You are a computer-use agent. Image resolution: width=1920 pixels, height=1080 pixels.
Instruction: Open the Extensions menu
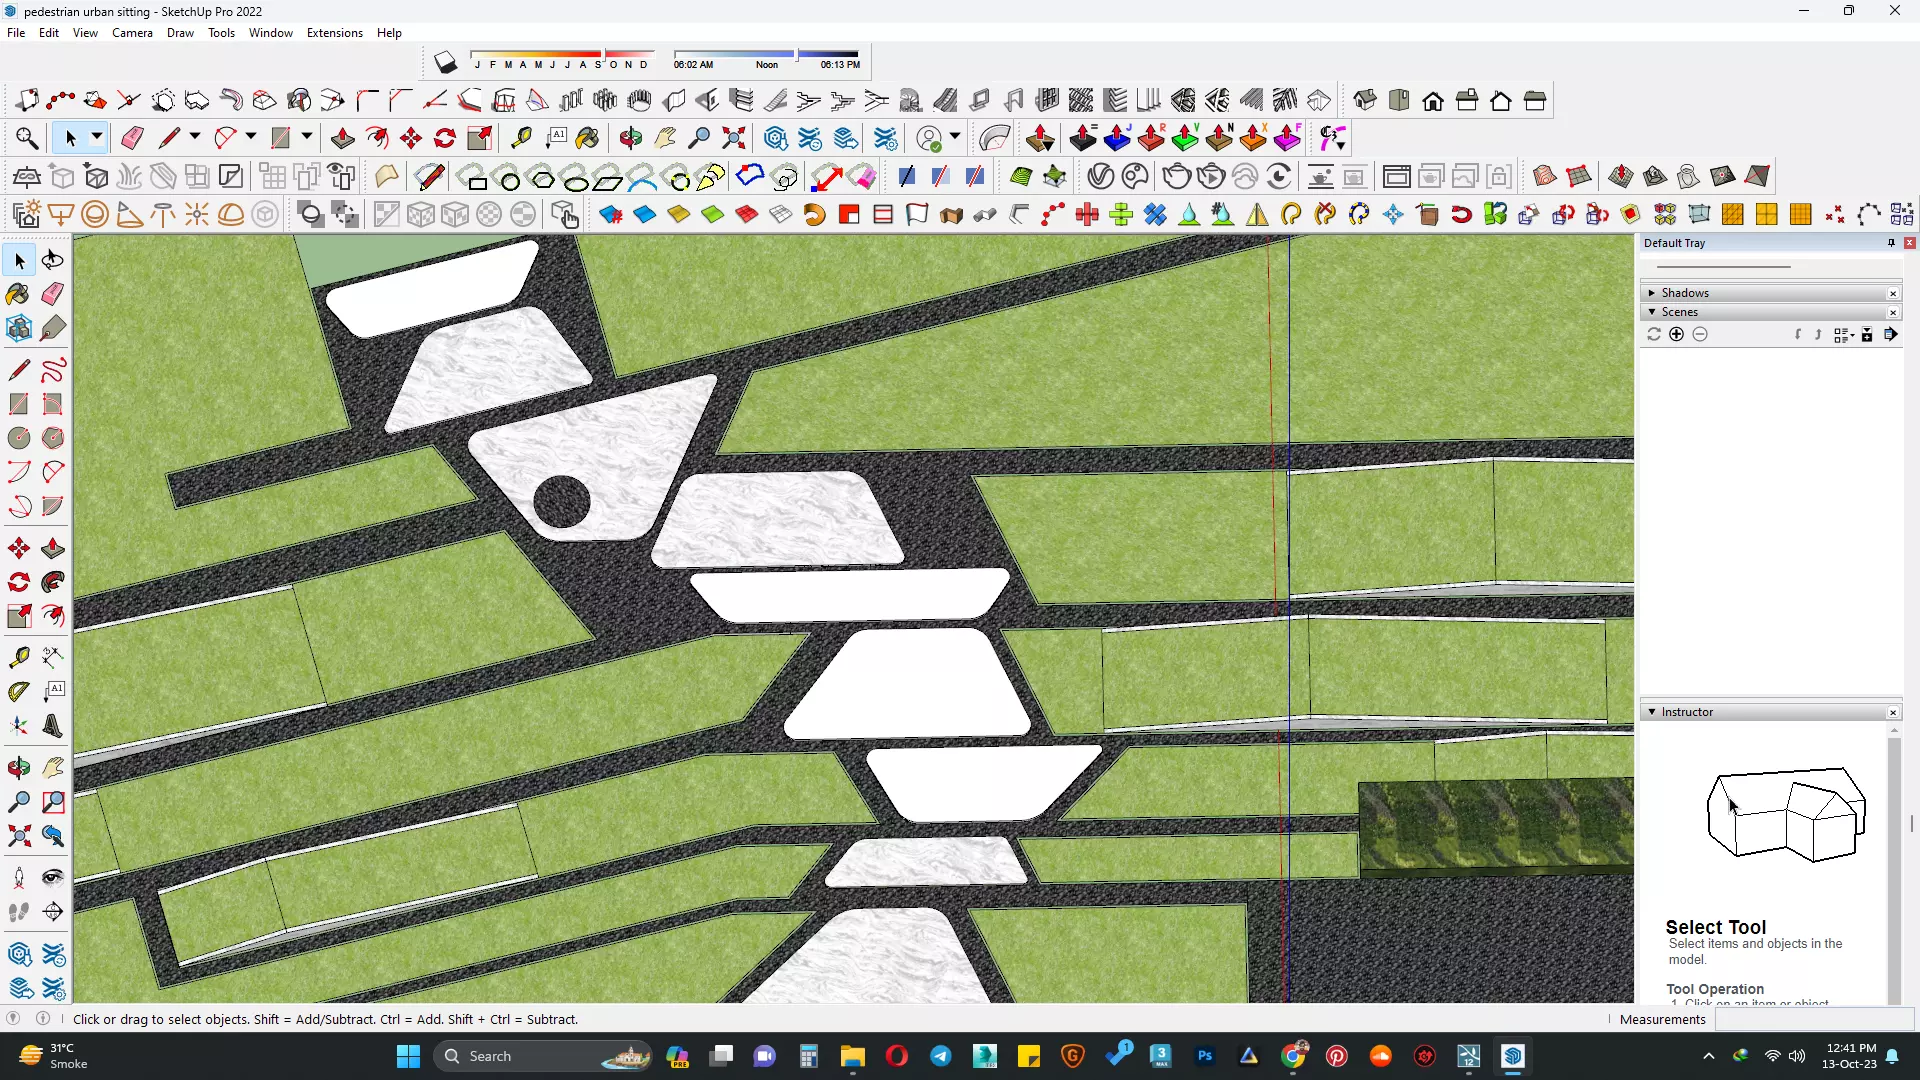click(x=334, y=33)
